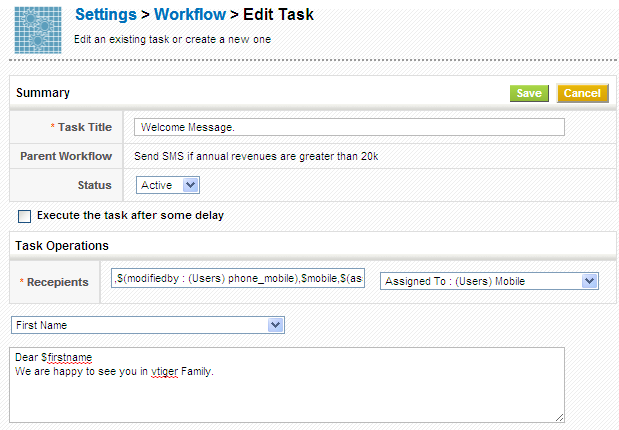
Task: Expand the Assigned To (Users) Mobile dropdown
Action: [489, 281]
